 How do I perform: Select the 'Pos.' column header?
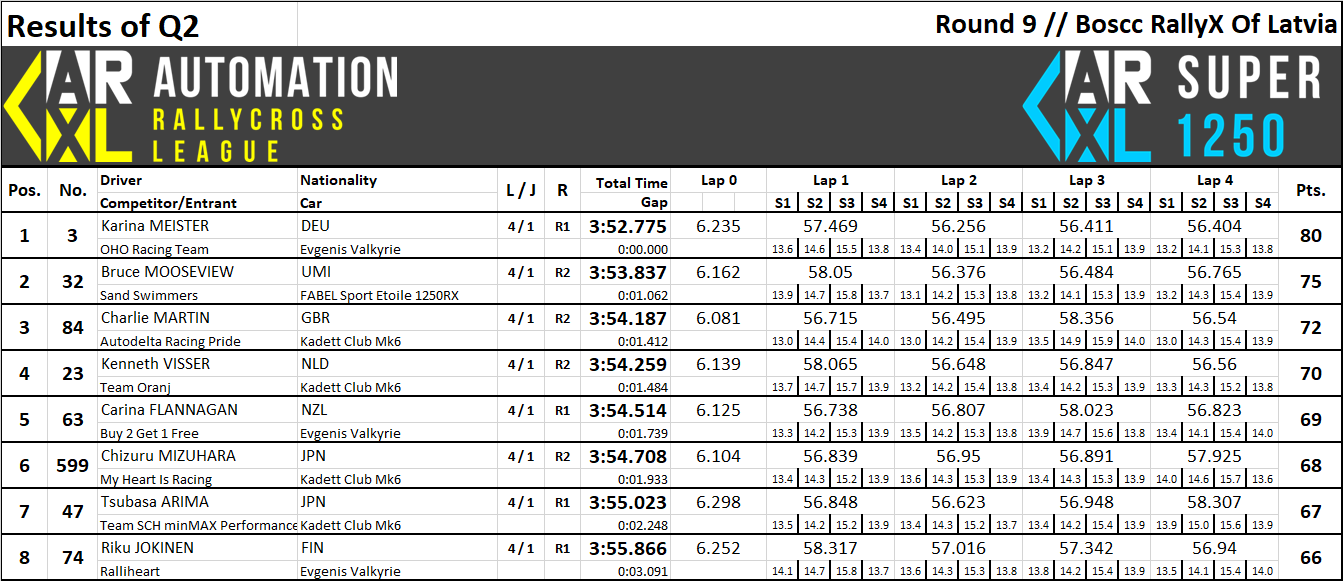pyautogui.click(x=24, y=191)
